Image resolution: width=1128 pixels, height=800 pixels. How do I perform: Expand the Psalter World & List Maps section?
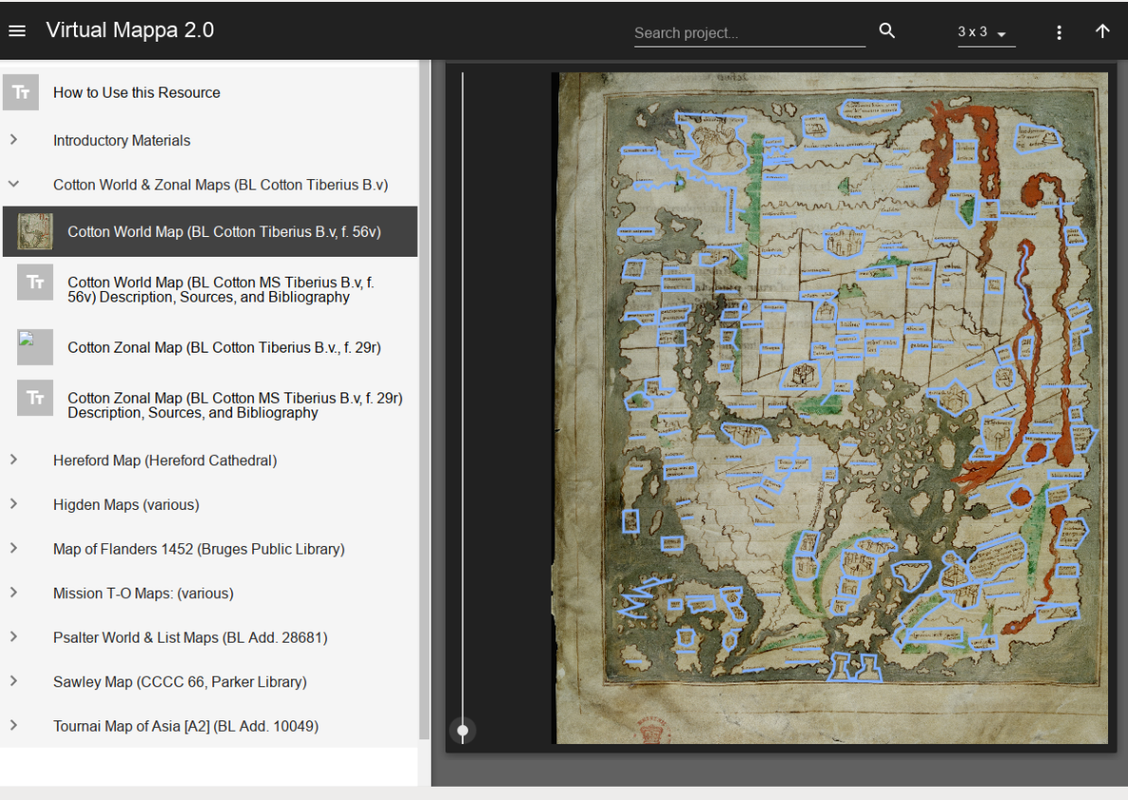[14, 637]
